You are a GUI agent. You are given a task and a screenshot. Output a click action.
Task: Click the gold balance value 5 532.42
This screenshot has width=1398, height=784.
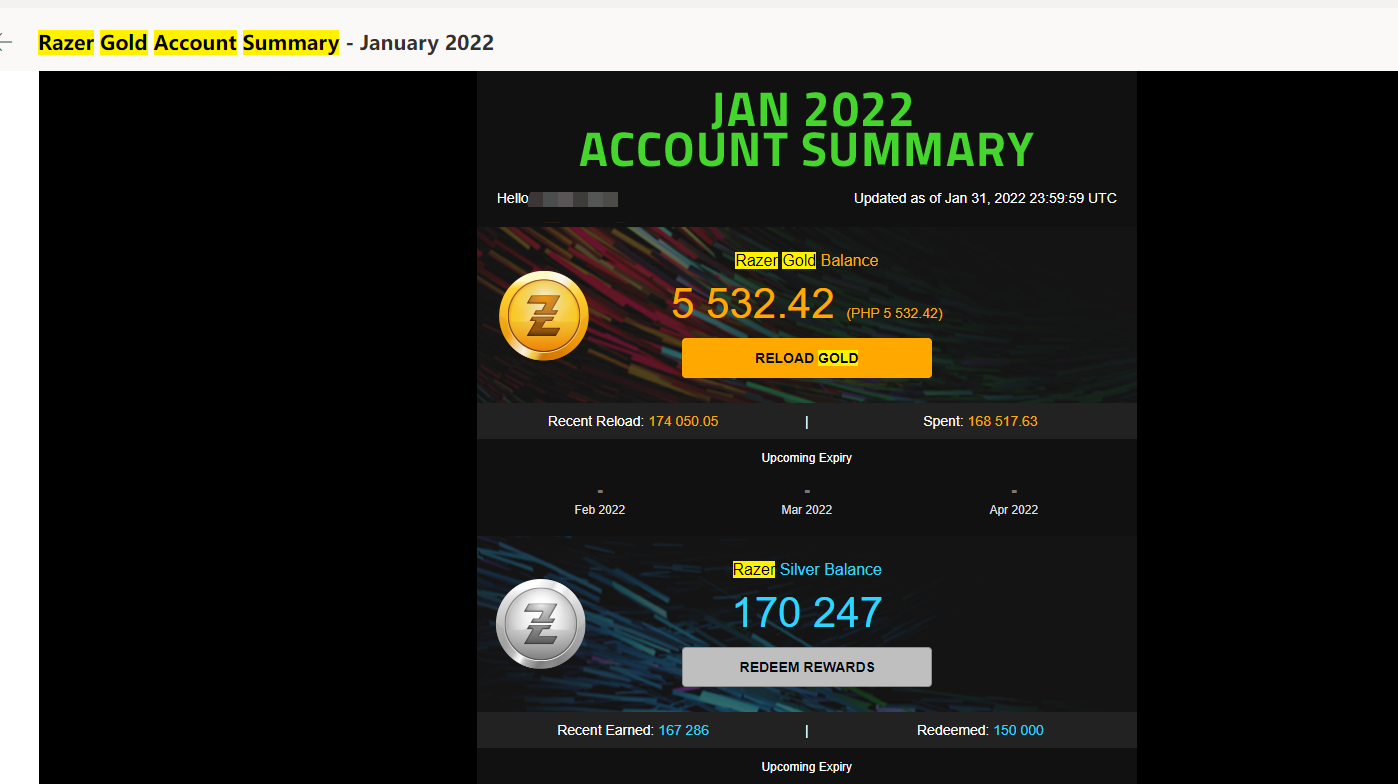pos(753,303)
